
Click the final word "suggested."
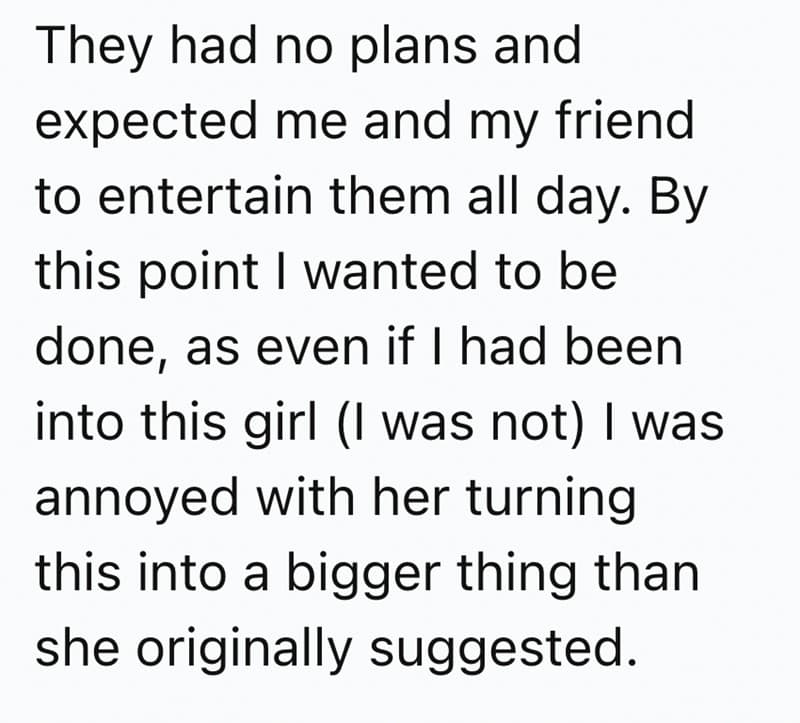coord(503,651)
